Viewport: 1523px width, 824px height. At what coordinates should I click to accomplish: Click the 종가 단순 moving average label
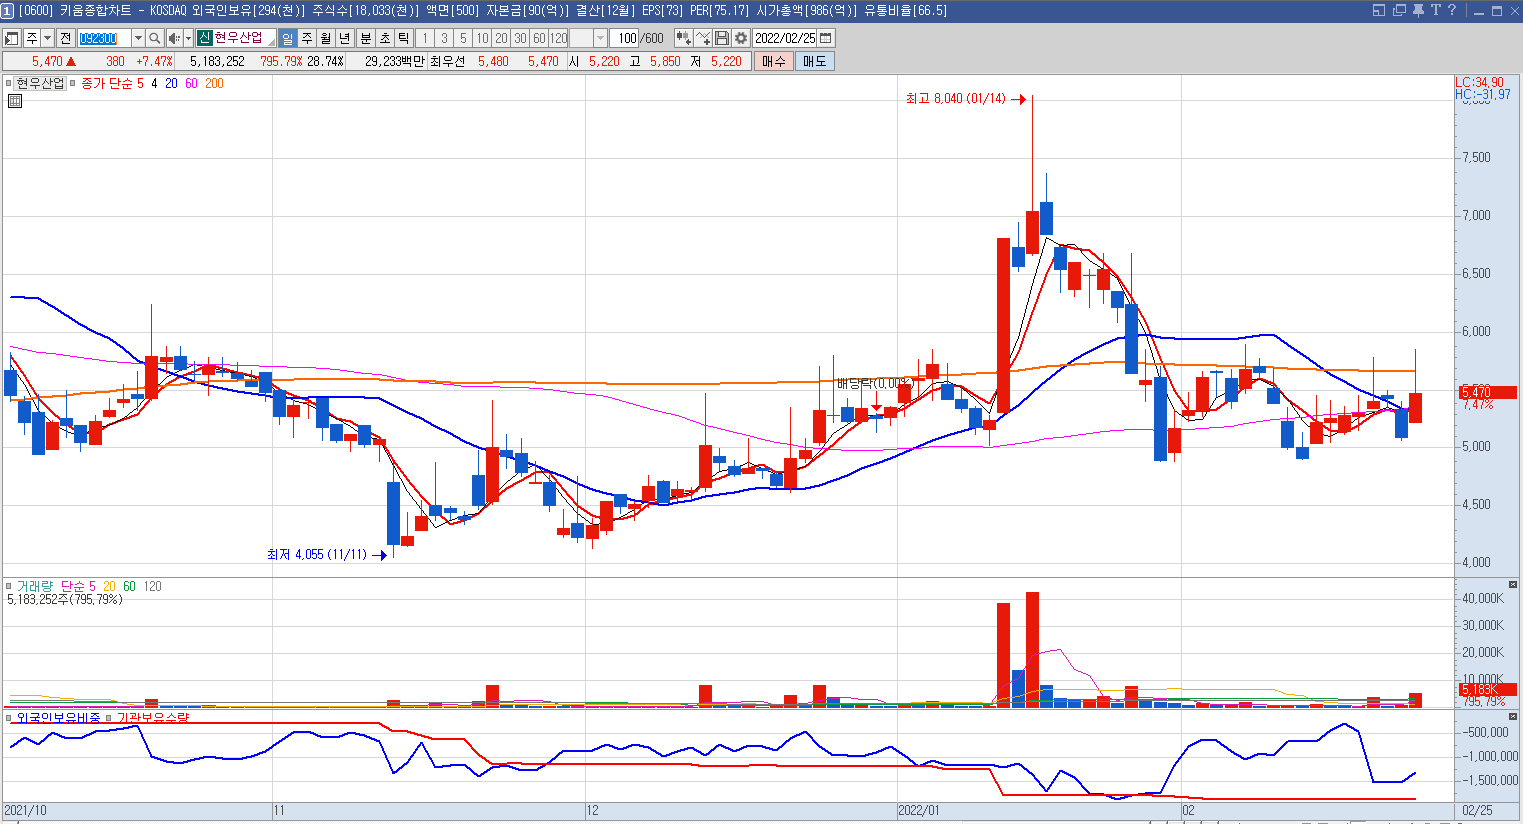pos(106,83)
